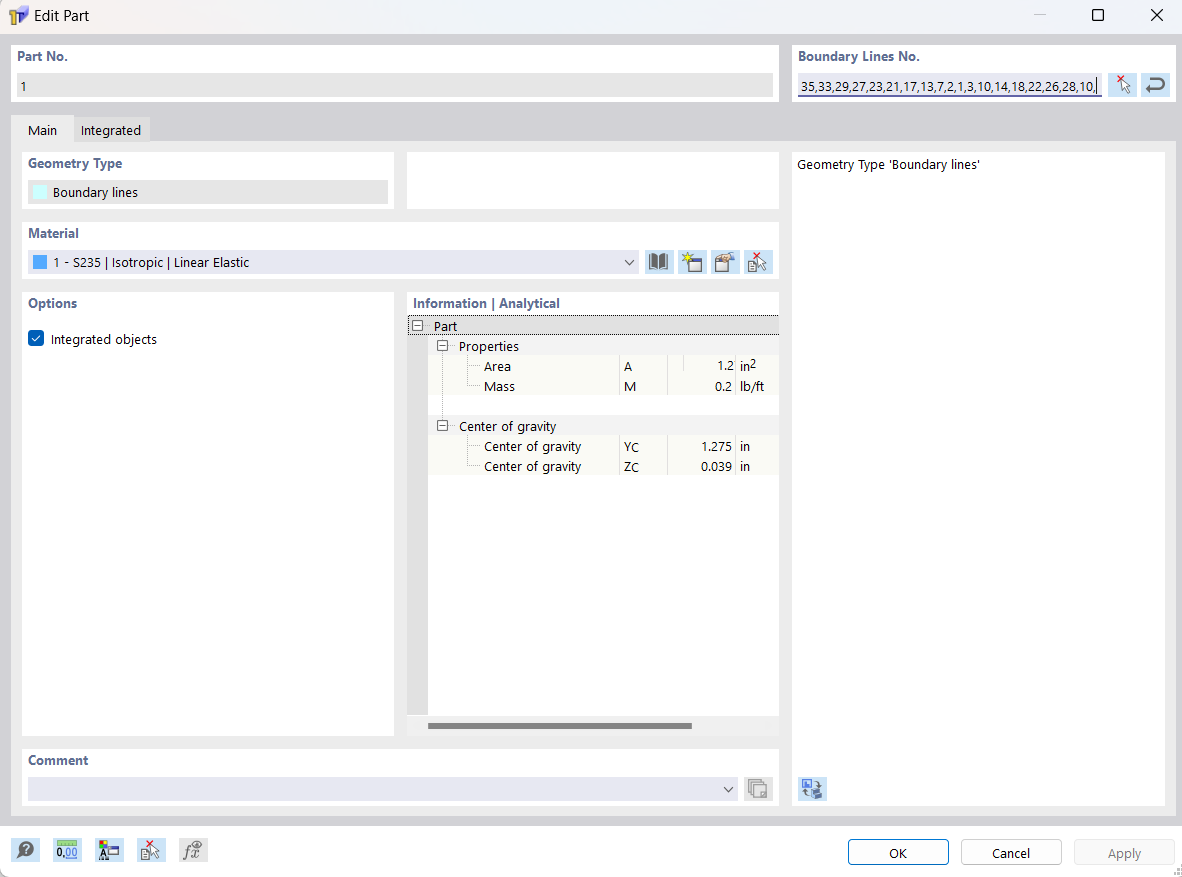Open unit and decimal places settings
The height and width of the screenshot is (877, 1182).
click(x=66, y=850)
